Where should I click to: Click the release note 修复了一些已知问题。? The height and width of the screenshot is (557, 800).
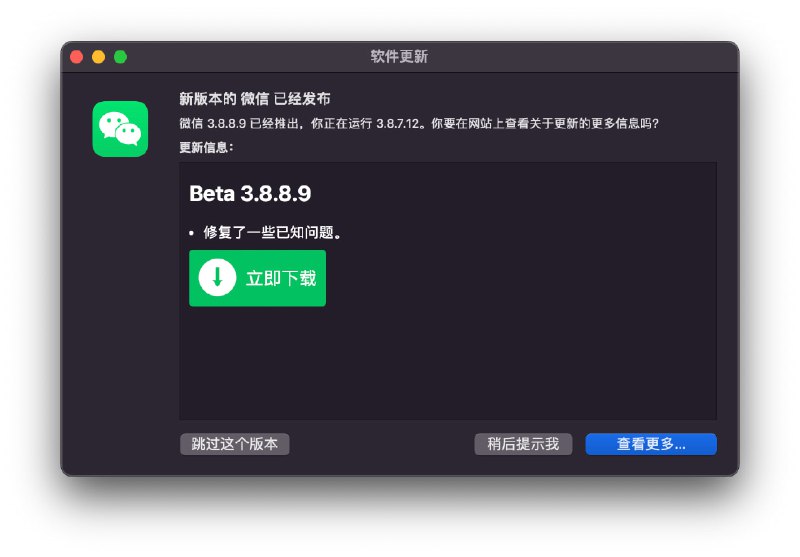point(272,233)
